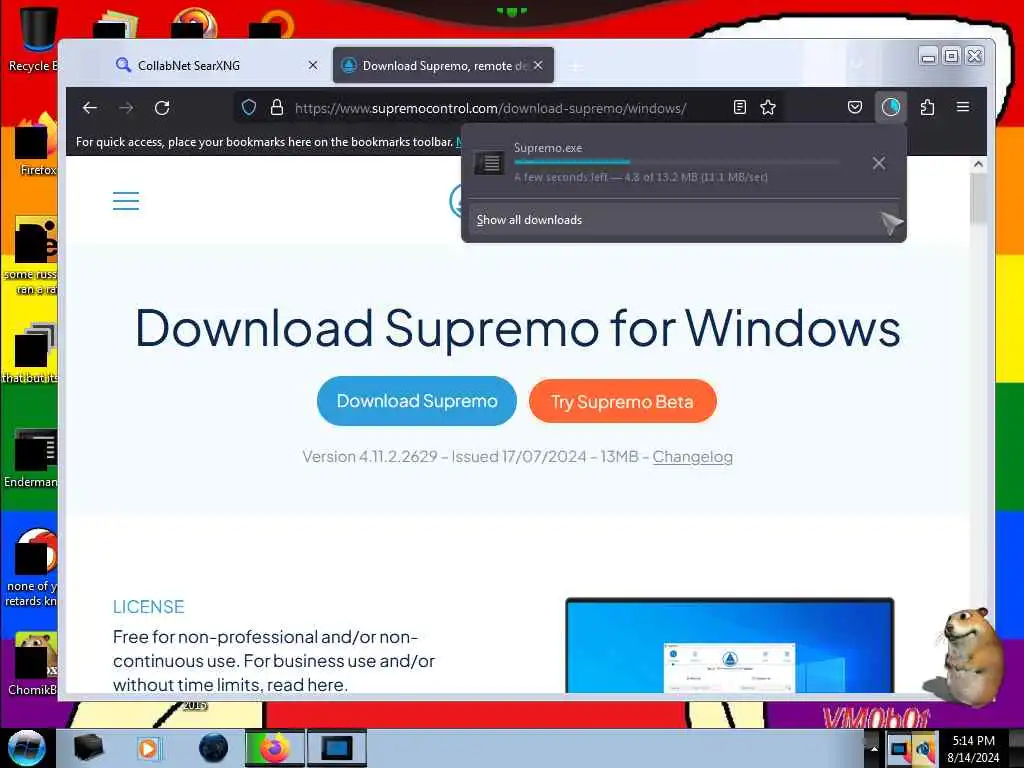Open Firefox application hamburger menu
This screenshot has height=768, width=1024.
963,107
